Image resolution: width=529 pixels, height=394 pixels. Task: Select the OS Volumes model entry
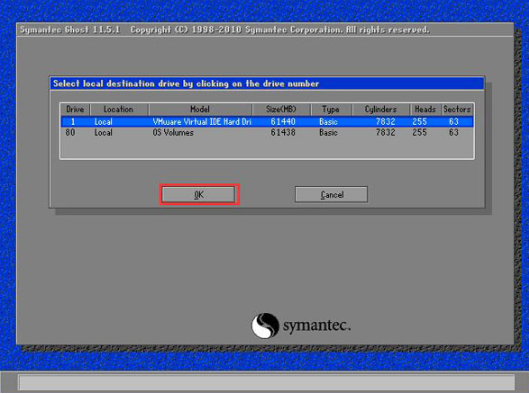(x=173, y=133)
